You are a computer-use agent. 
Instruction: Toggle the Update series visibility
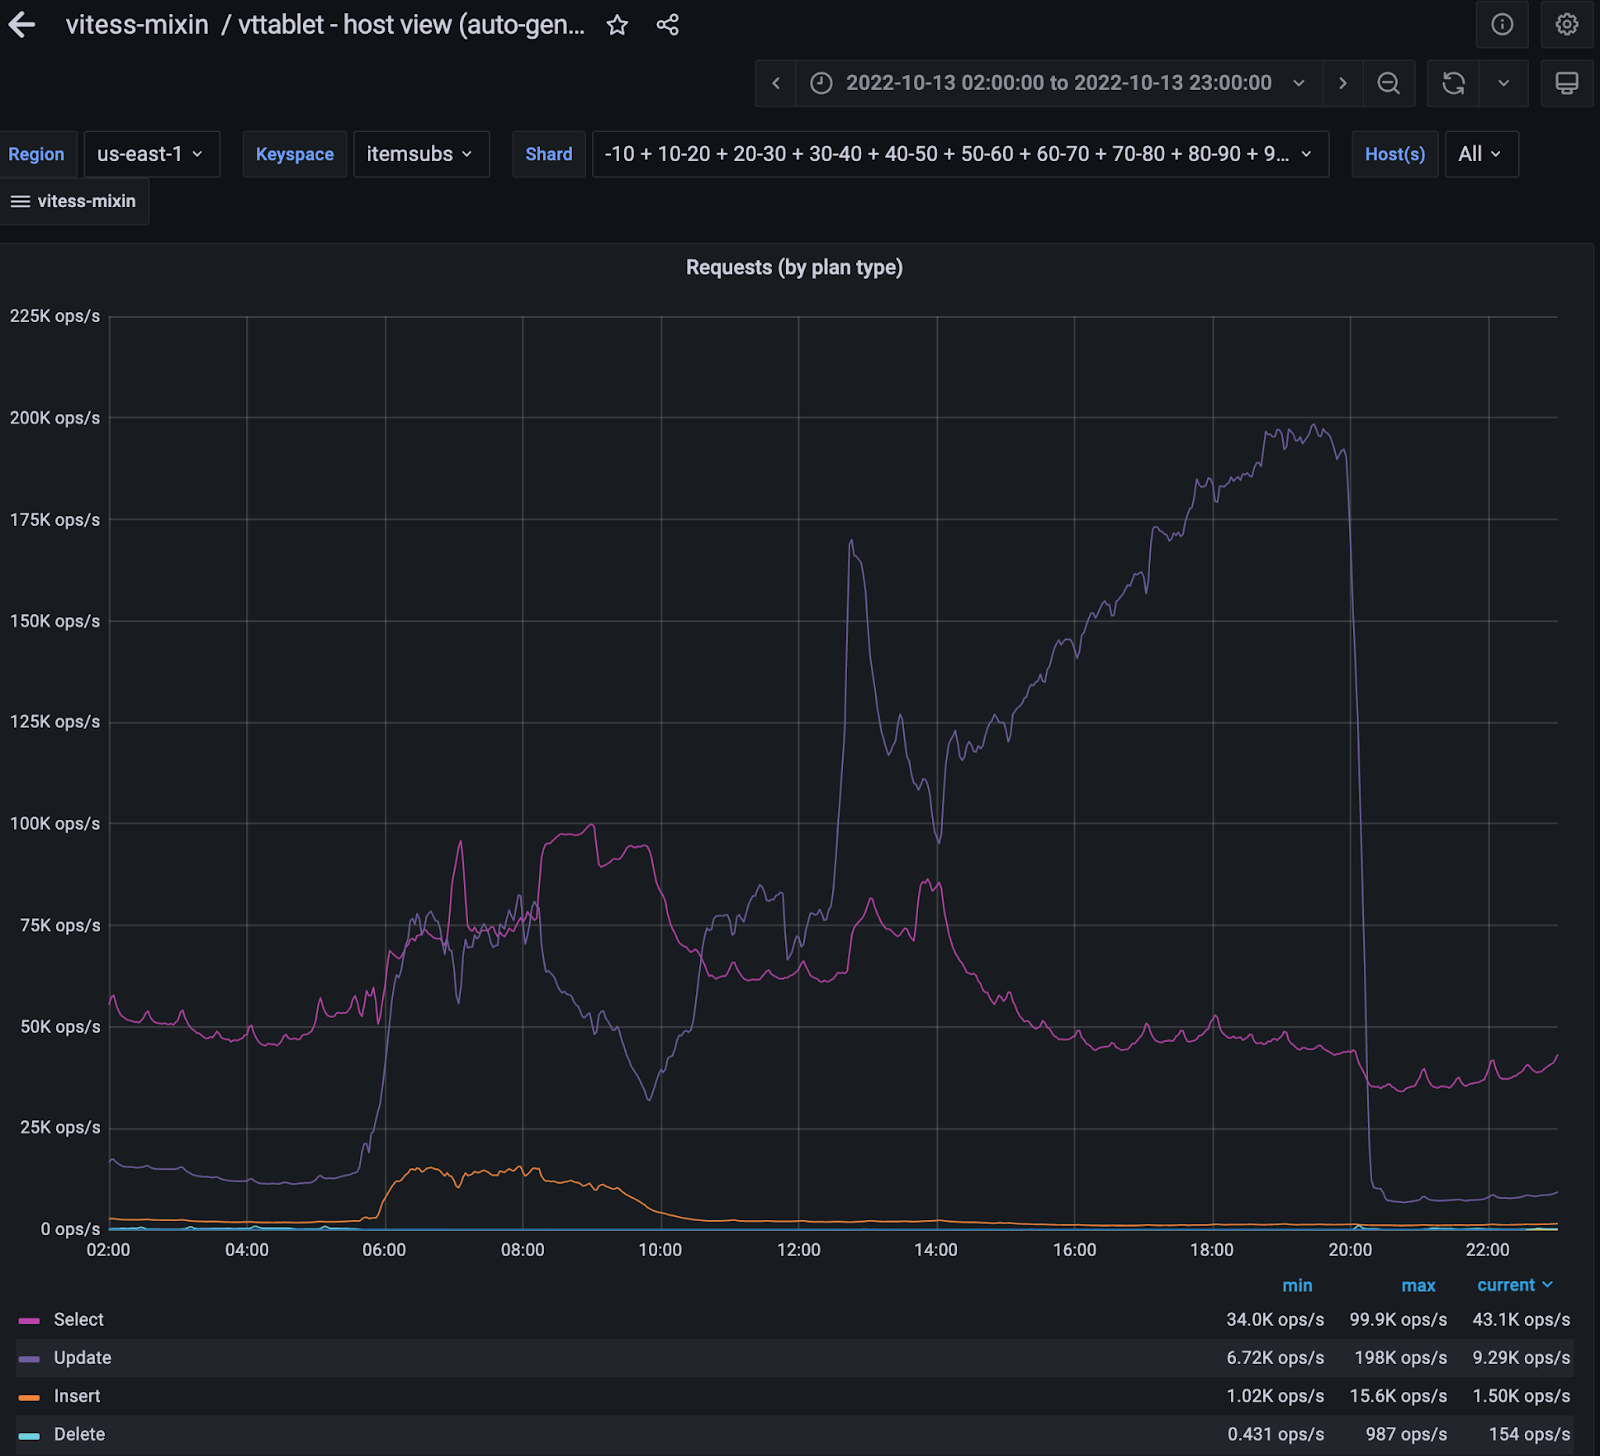(82, 1358)
